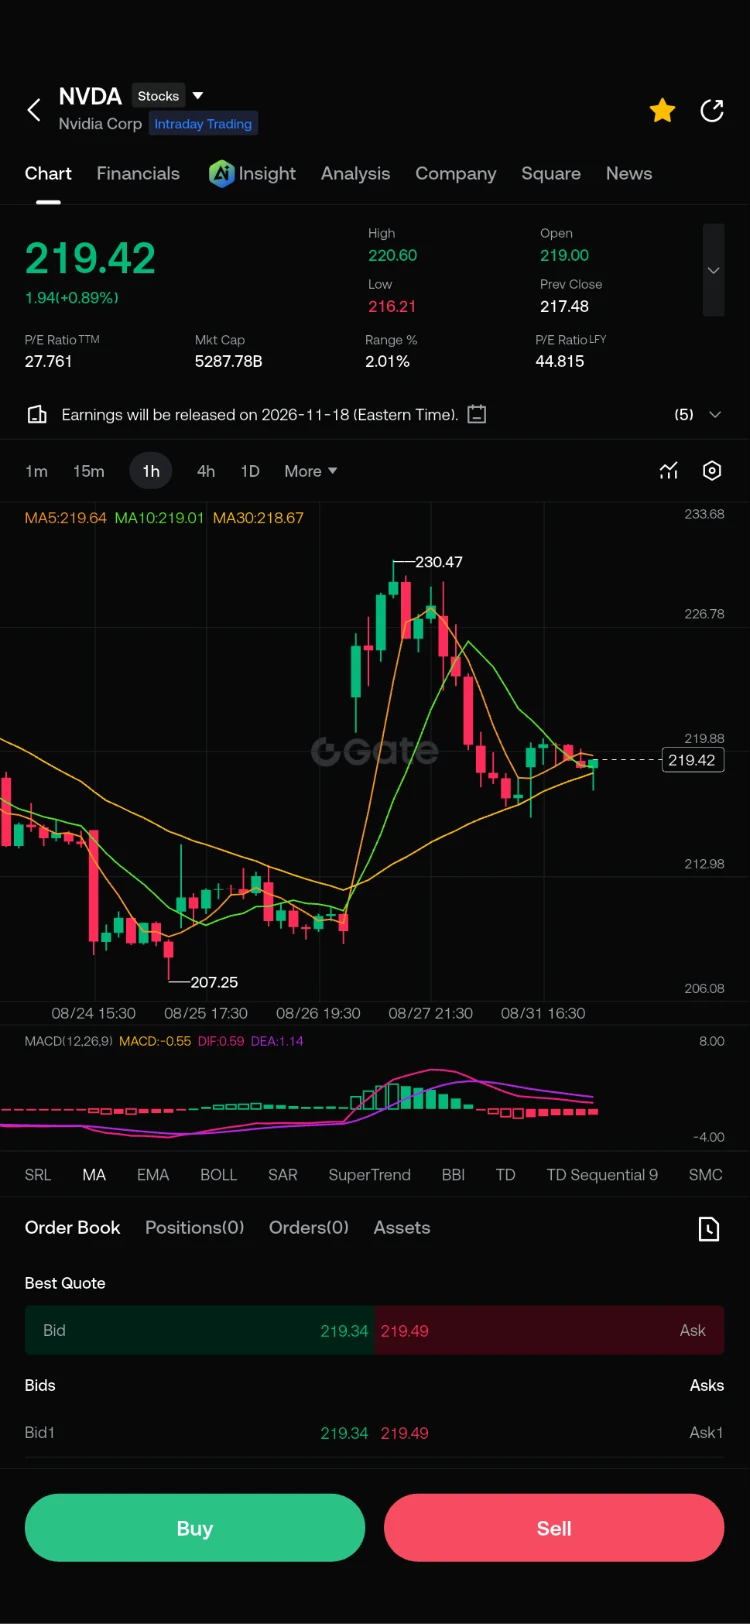Tap the share icon

tap(712, 111)
